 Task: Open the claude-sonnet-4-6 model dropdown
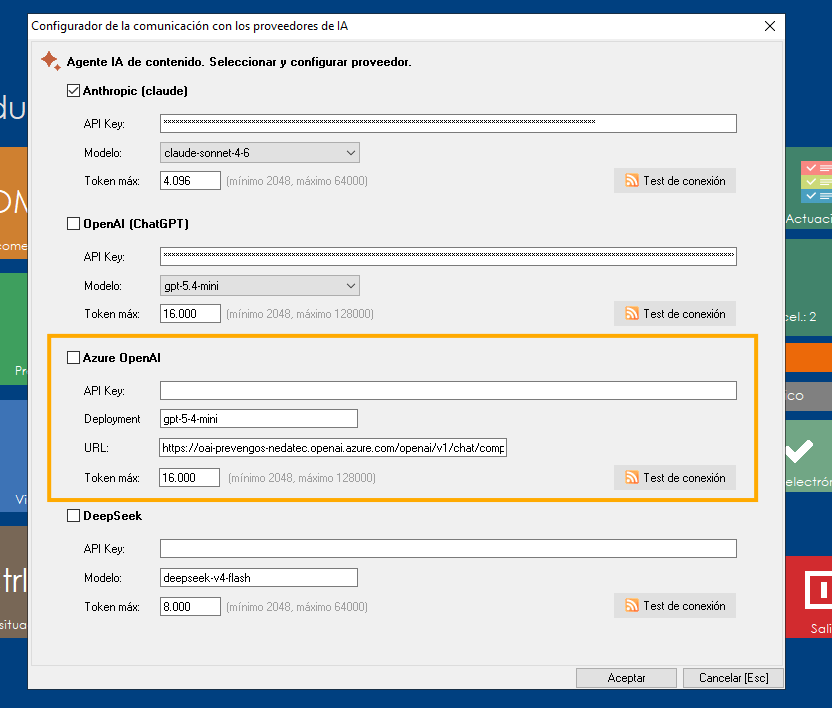pyautogui.click(x=259, y=153)
